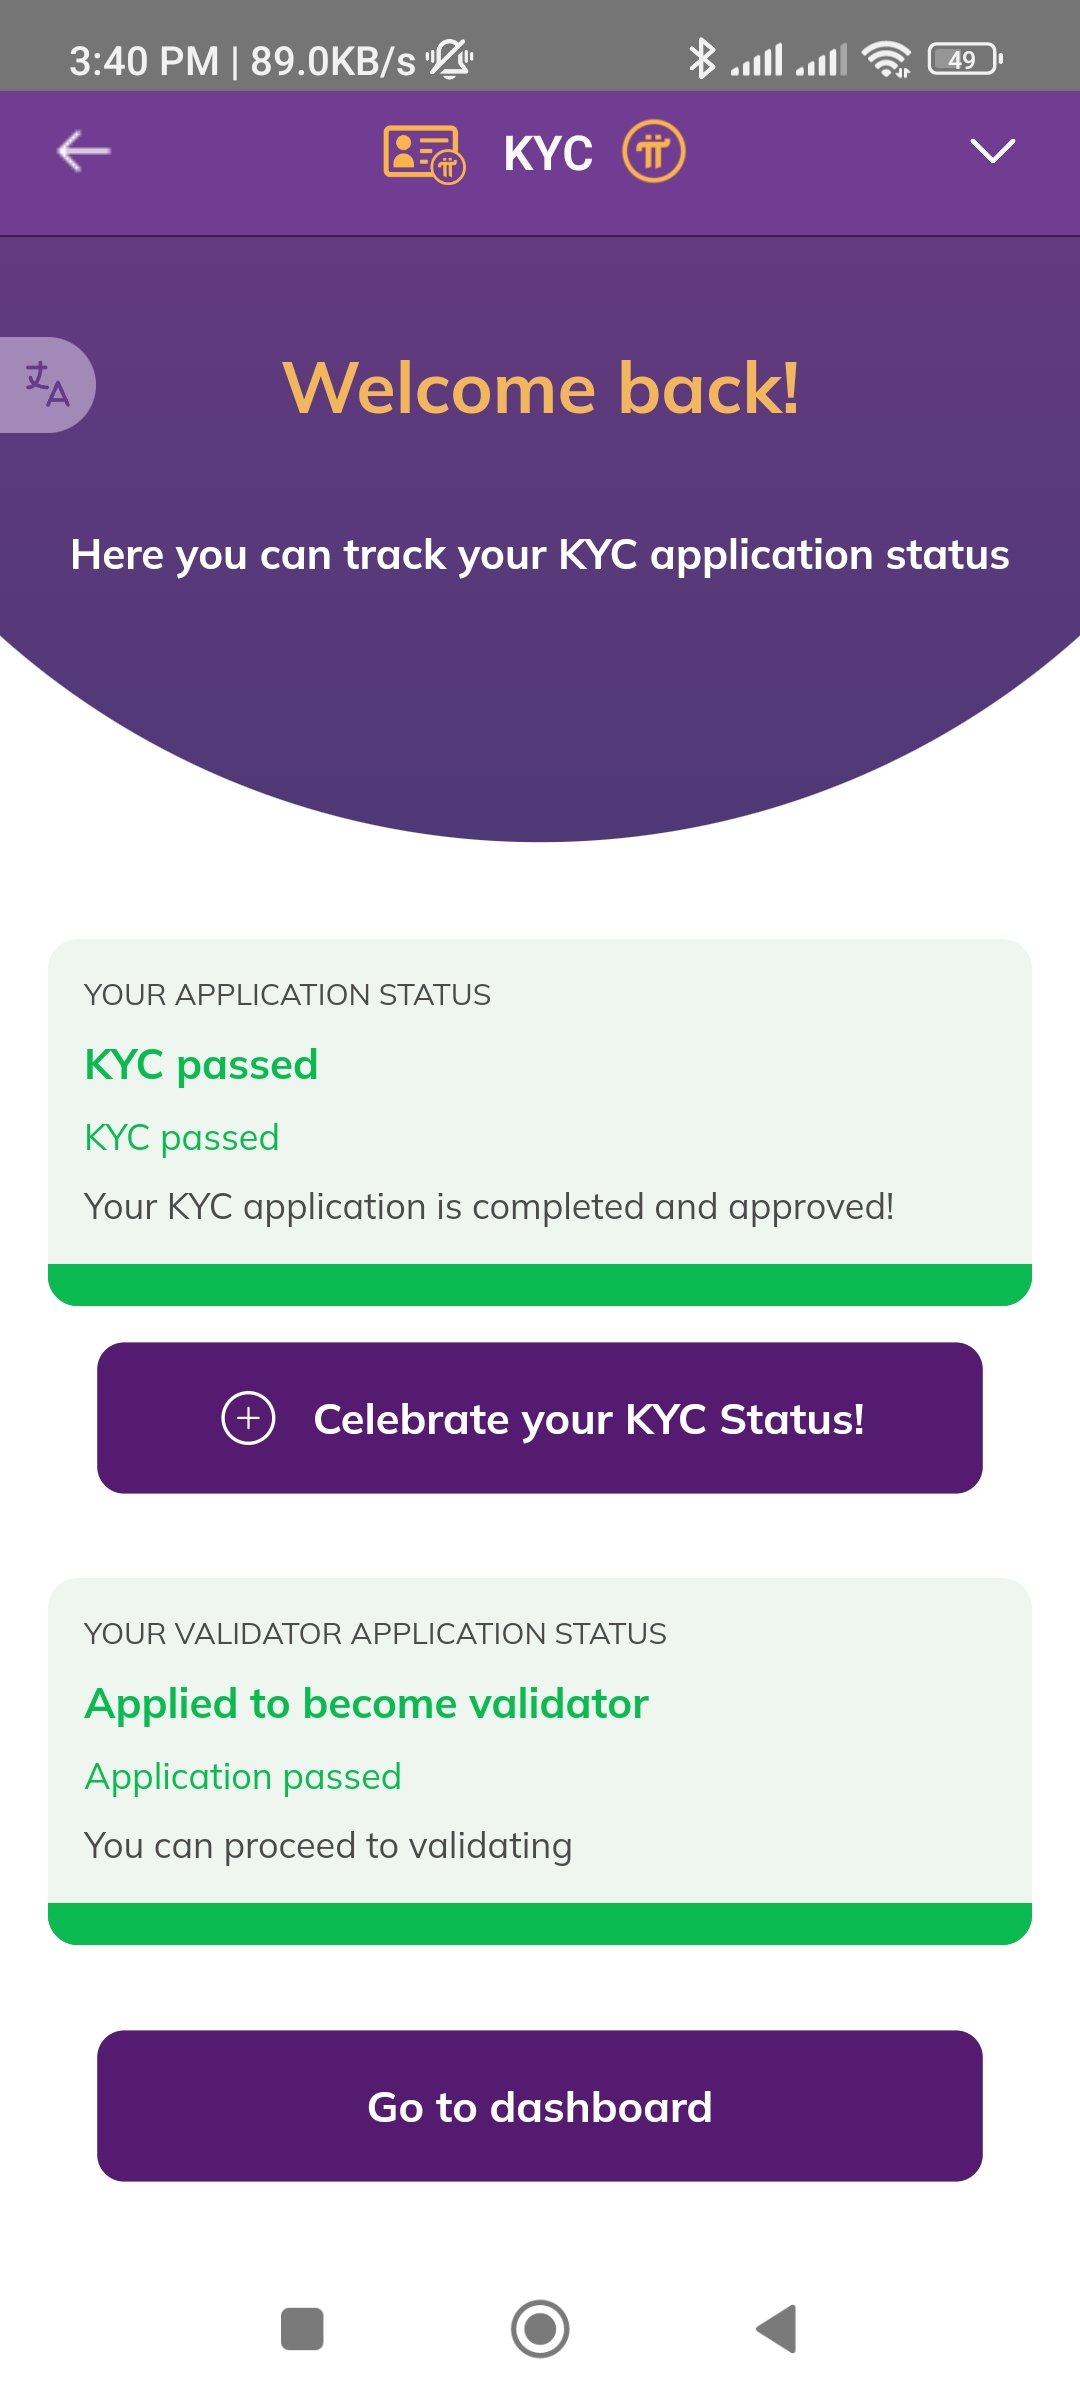Tap the plus circle on Celebrate button
This screenshot has height=2400, width=1080.
pyautogui.click(x=248, y=1418)
